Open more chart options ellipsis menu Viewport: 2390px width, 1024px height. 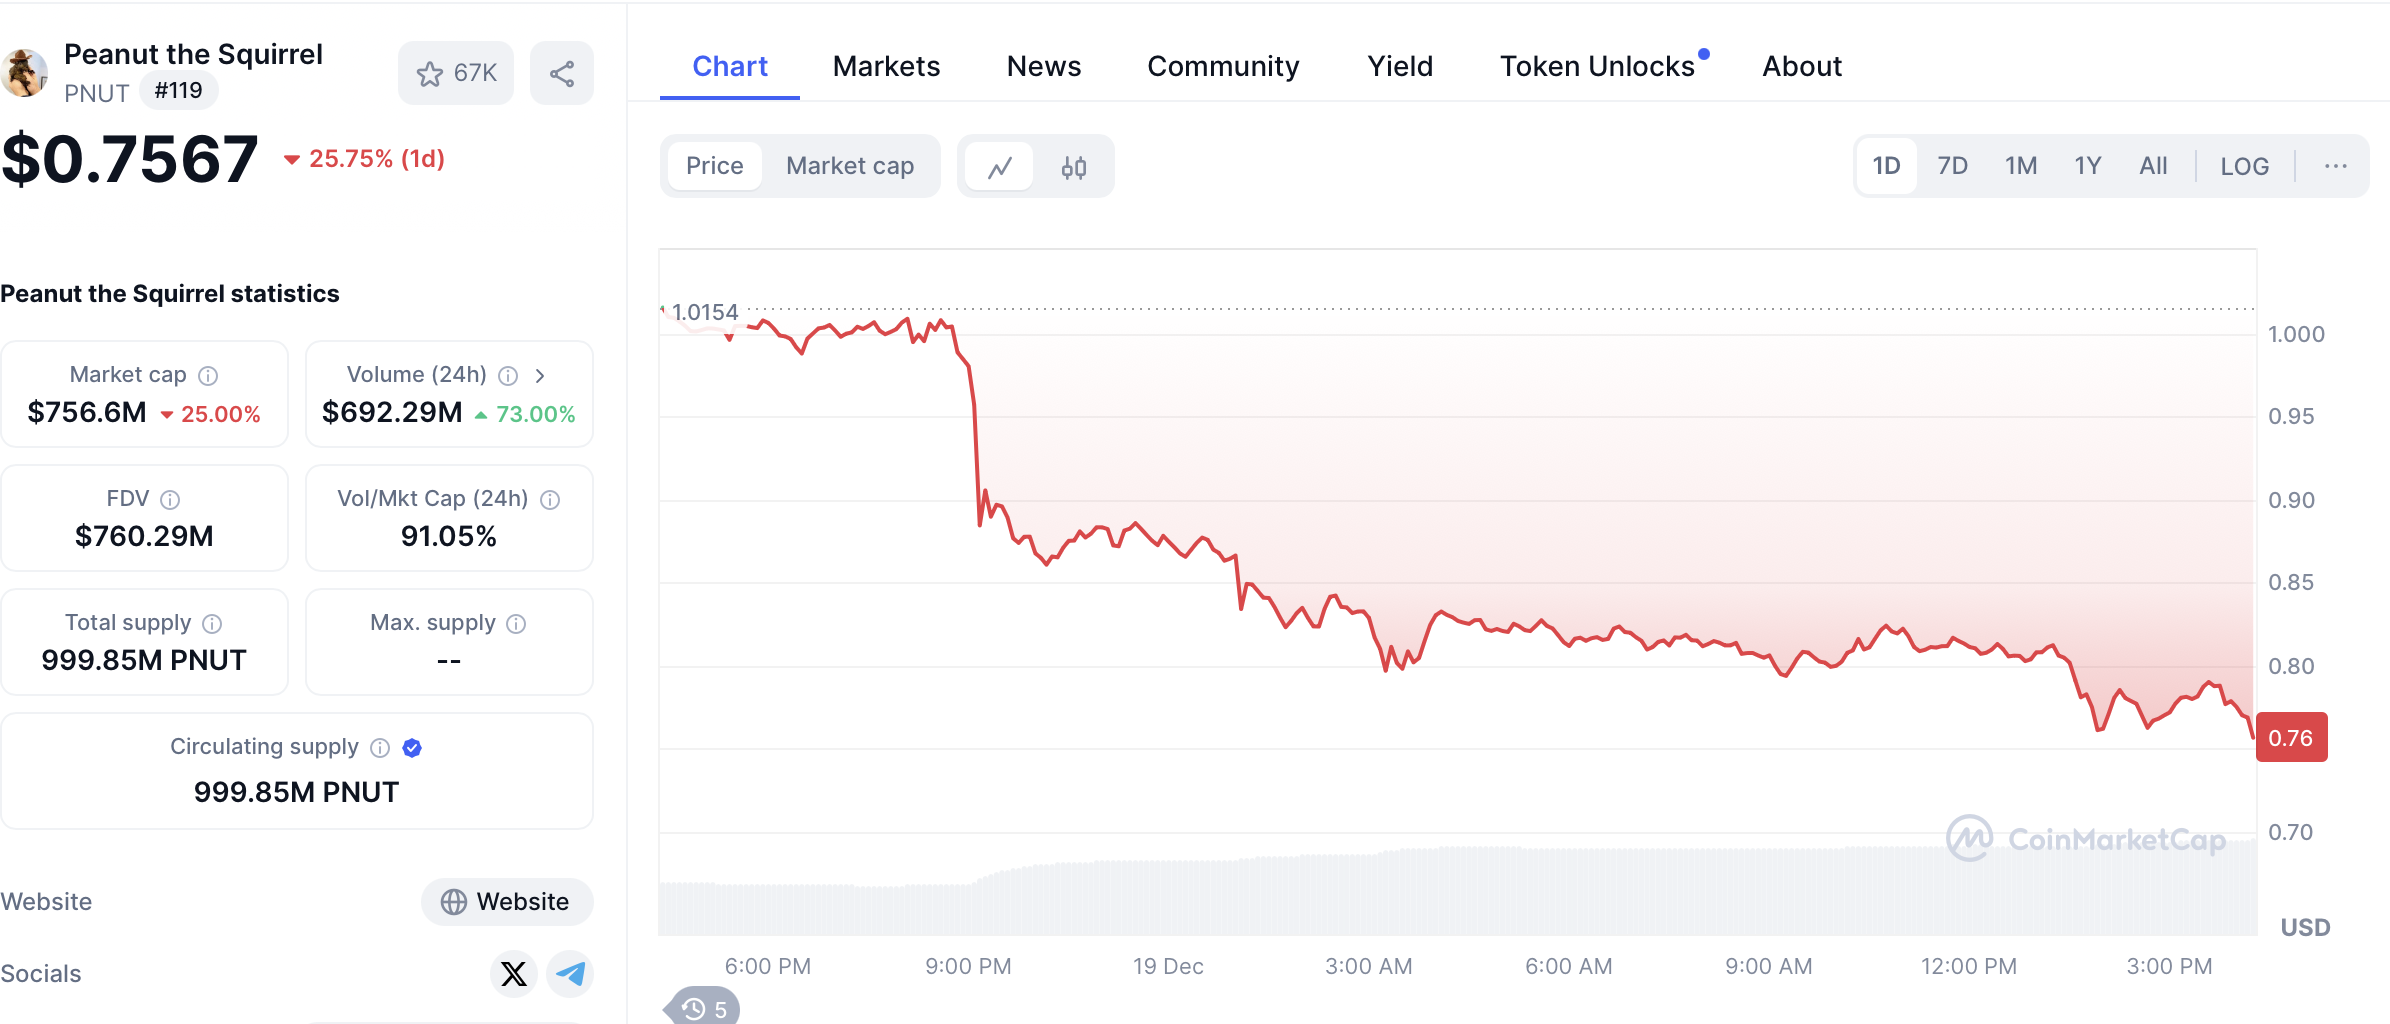pyautogui.click(x=2335, y=167)
